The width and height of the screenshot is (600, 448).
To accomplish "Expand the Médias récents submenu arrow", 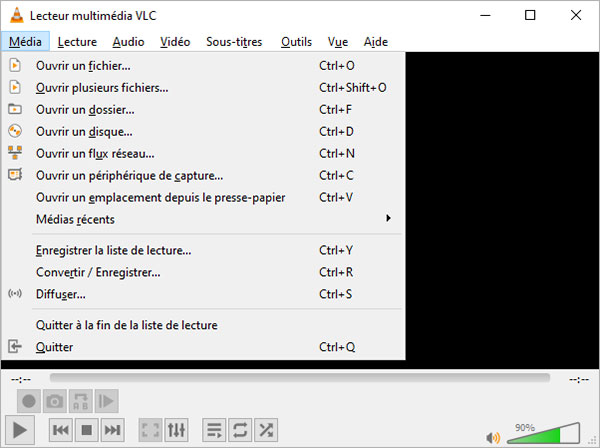I will point(388,218).
